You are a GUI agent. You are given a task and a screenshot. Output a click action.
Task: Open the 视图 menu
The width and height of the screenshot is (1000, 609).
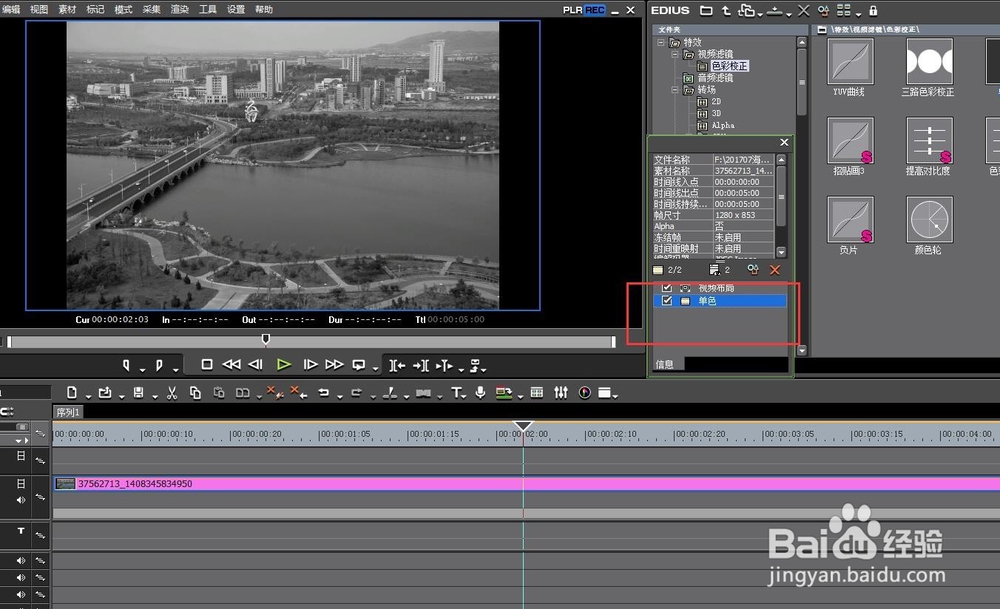click(x=39, y=10)
